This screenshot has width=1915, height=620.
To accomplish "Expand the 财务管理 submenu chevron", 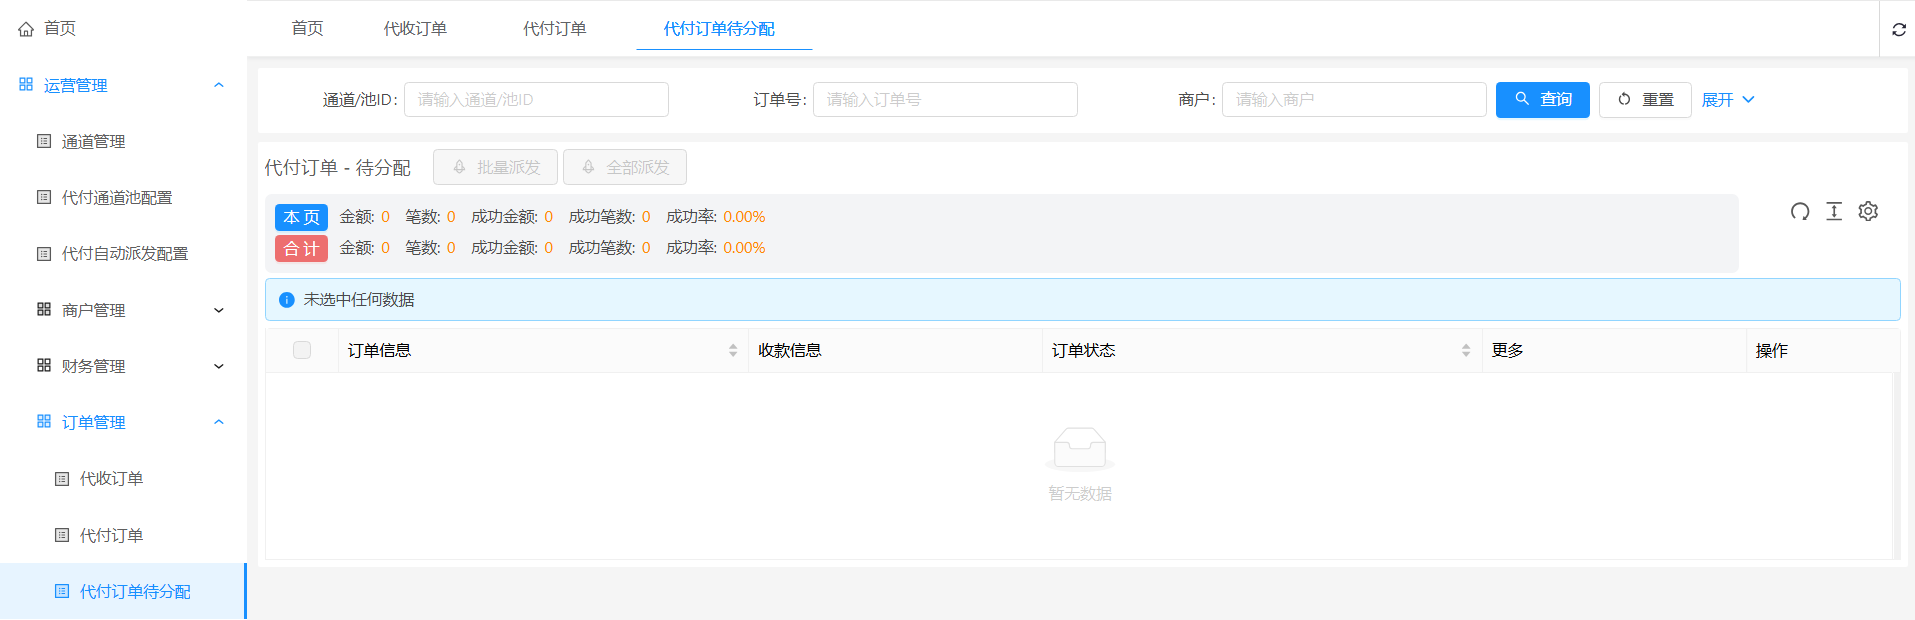I will [219, 366].
